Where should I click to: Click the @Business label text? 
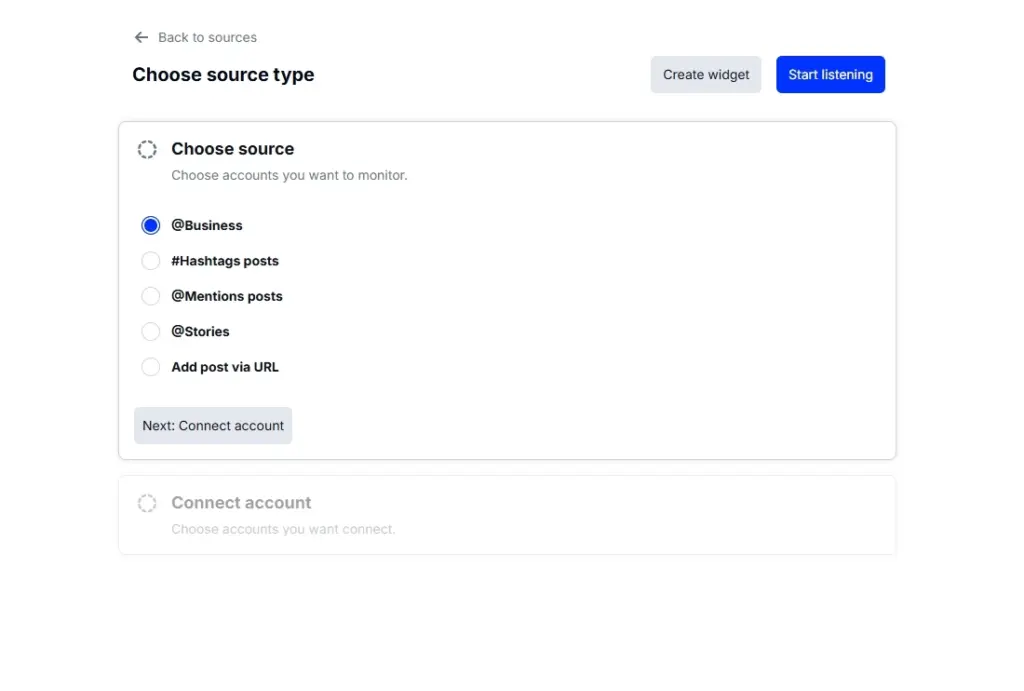[207, 225]
